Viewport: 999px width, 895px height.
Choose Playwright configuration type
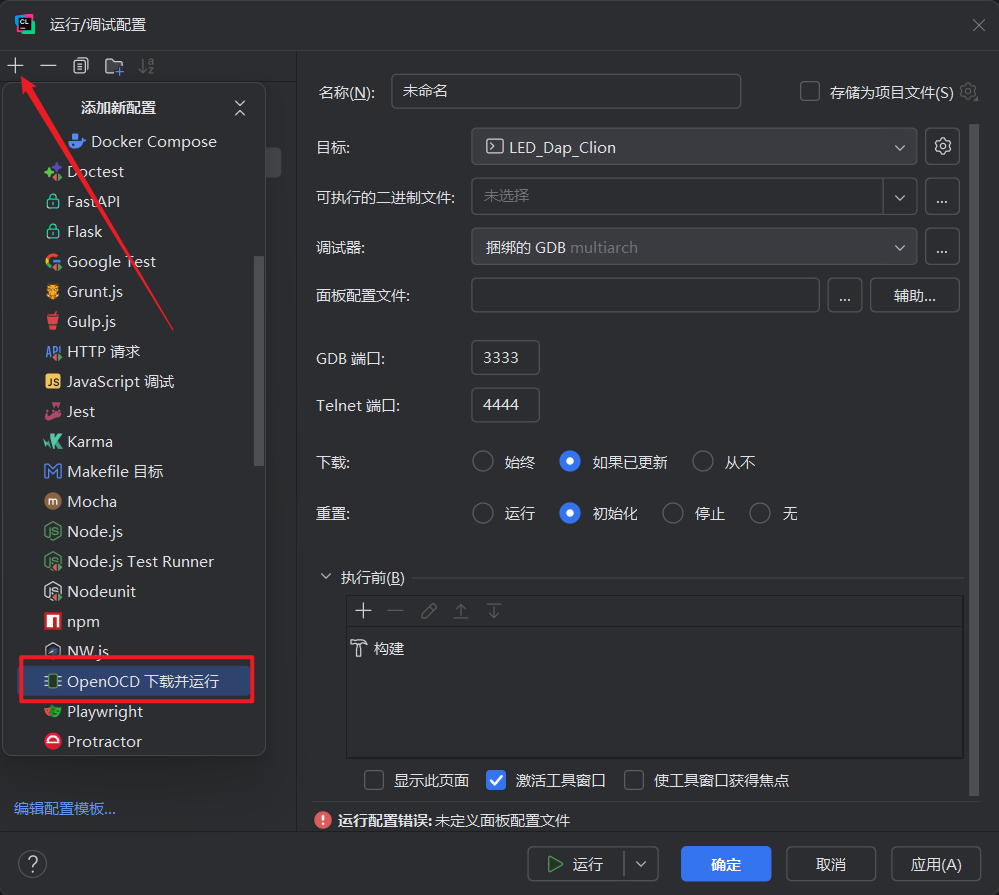94,711
